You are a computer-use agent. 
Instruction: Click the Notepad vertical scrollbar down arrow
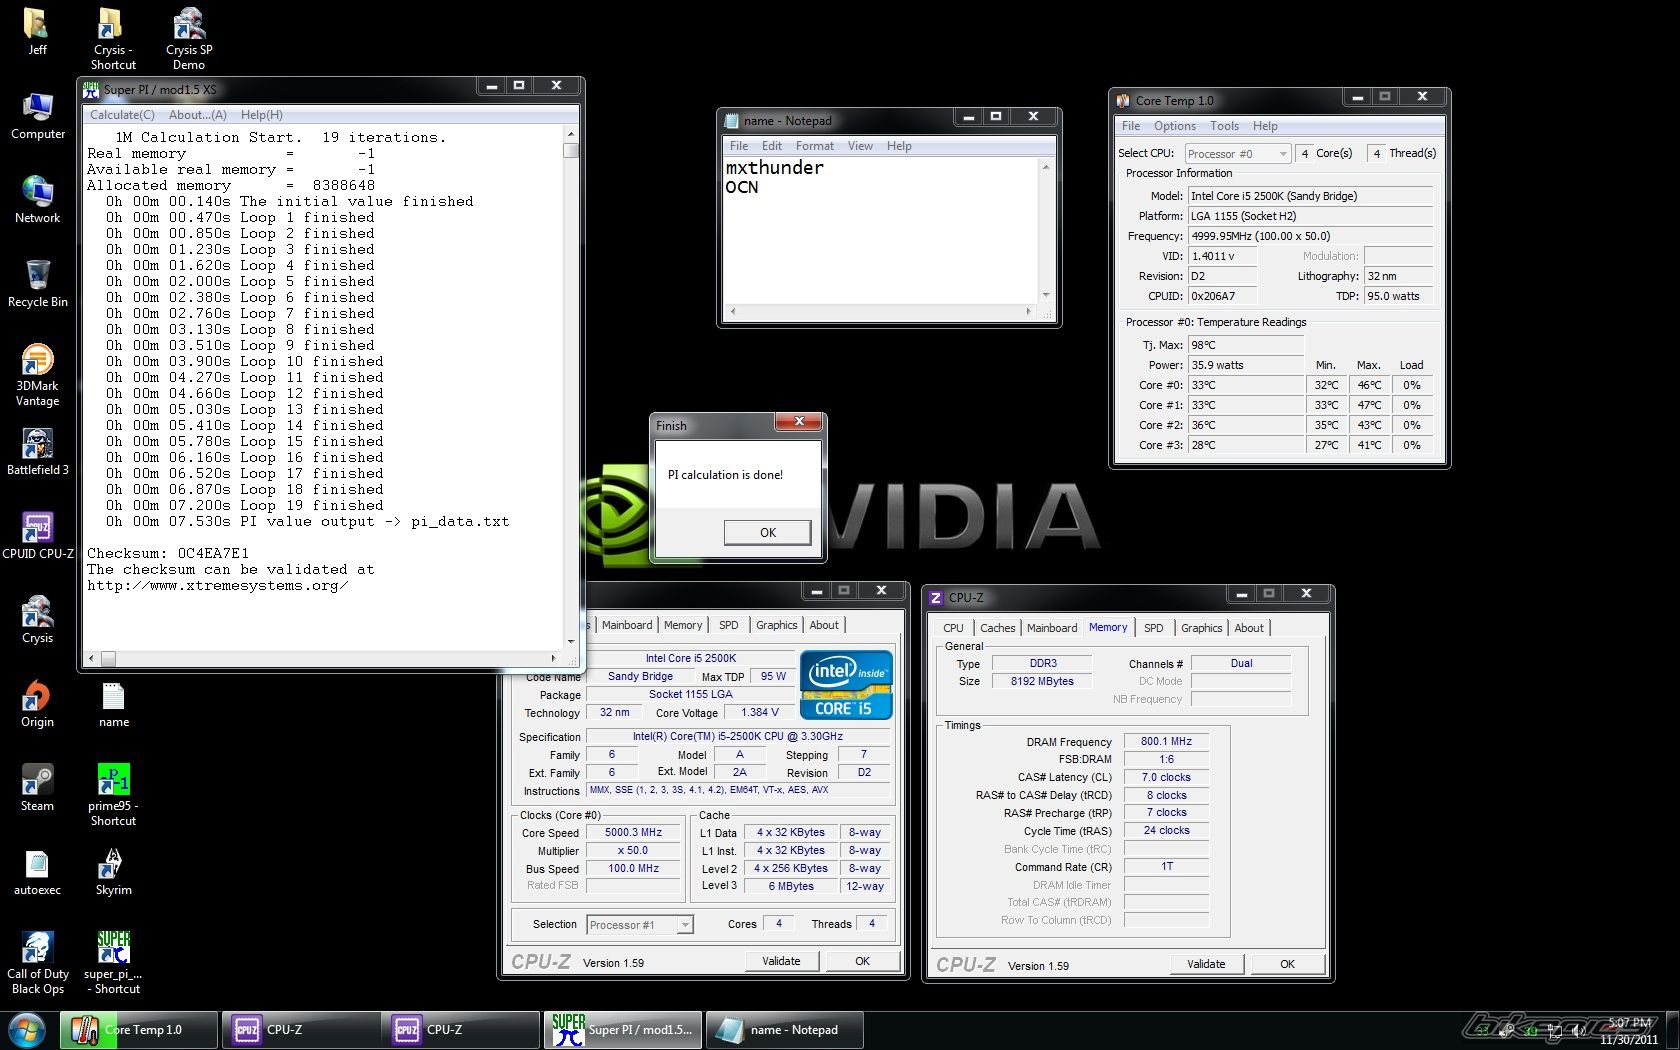tap(1046, 295)
